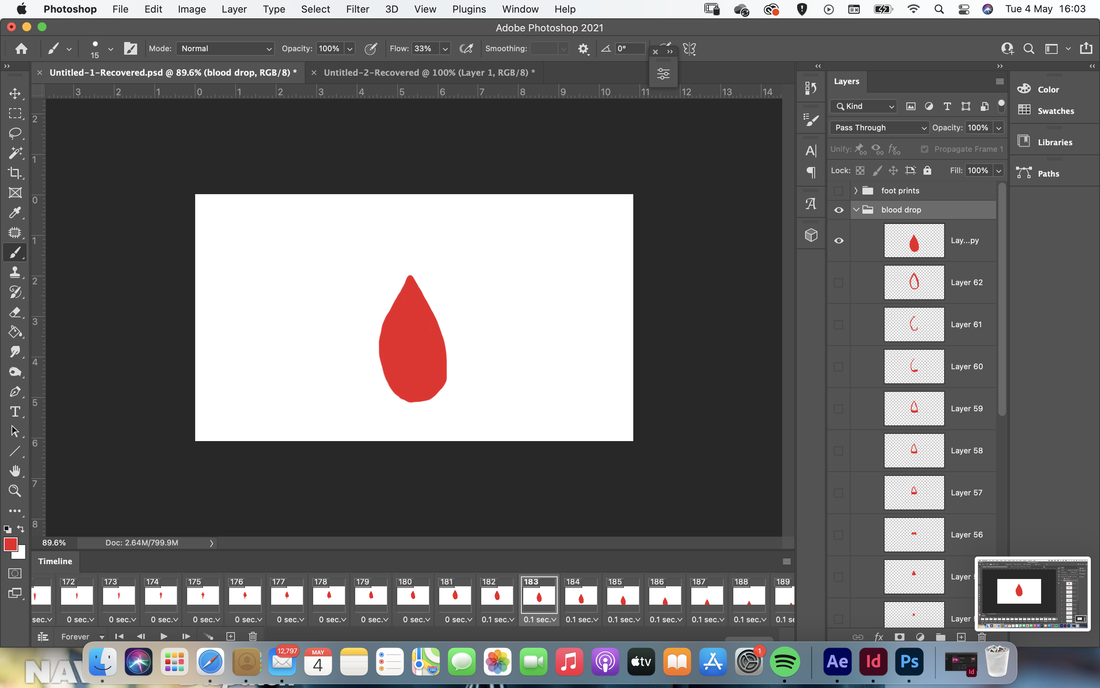Open the brush Mode Normal dropdown
The width and height of the screenshot is (1100, 688).
tap(224, 48)
